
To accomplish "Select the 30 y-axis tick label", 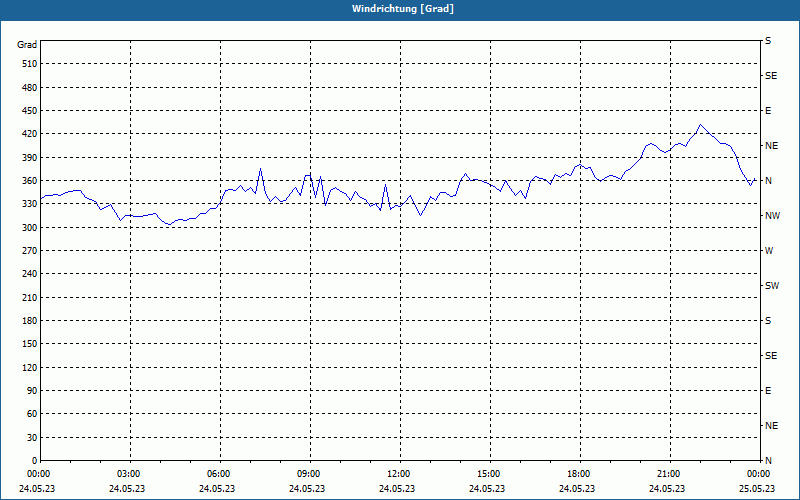I will pyautogui.click(x=32, y=438).
